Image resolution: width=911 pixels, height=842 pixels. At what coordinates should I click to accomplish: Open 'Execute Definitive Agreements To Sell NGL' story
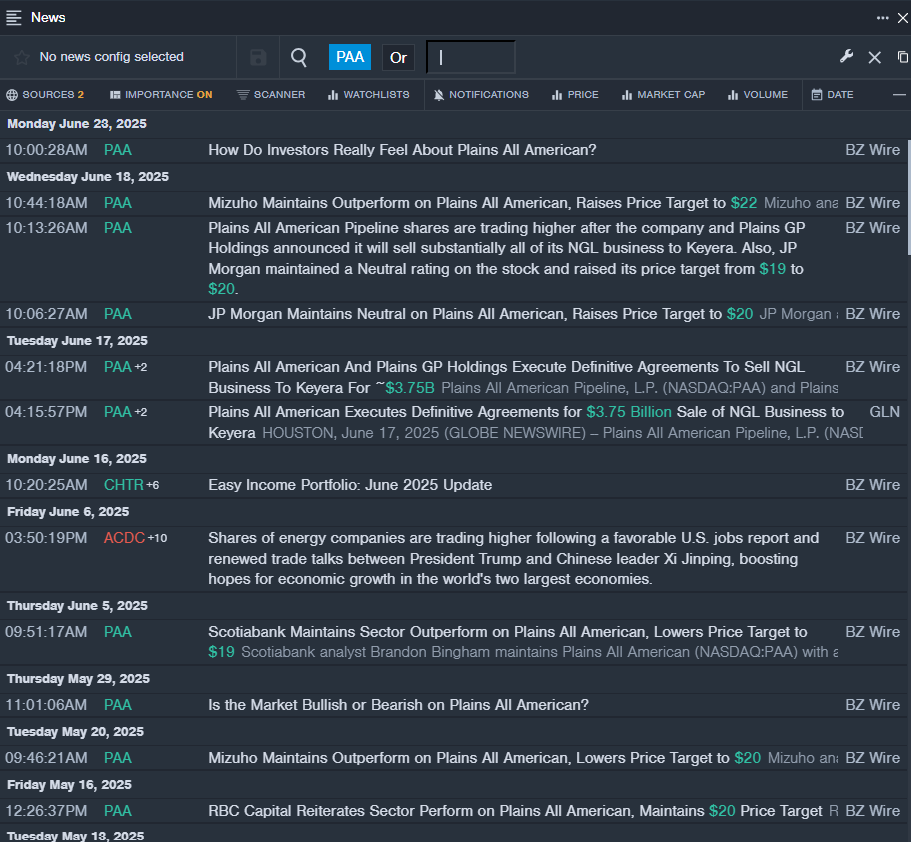[x=507, y=377]
